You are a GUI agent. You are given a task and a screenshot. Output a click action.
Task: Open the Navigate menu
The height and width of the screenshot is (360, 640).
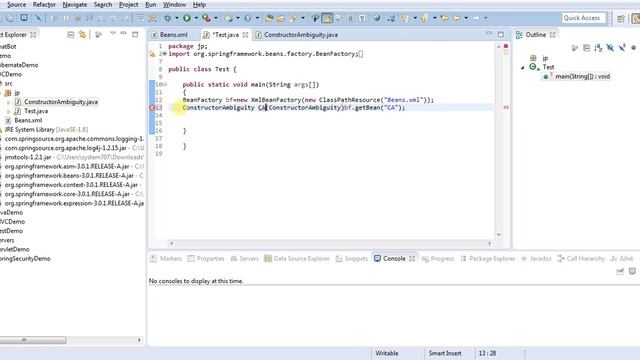coord(75,4)
